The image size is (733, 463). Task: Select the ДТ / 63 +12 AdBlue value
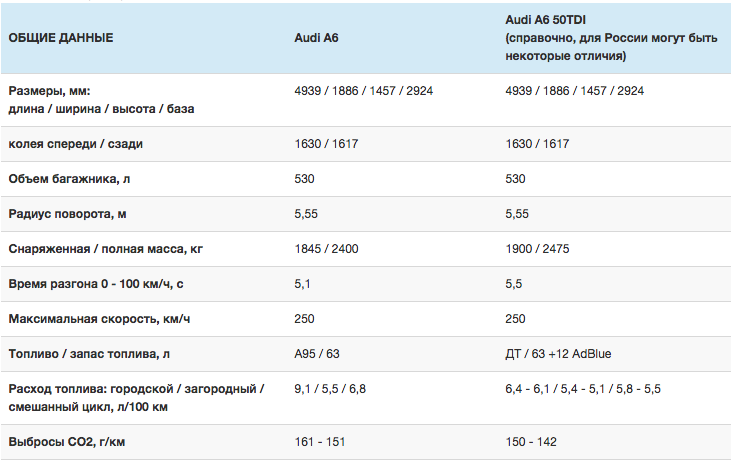pos(558,354)
